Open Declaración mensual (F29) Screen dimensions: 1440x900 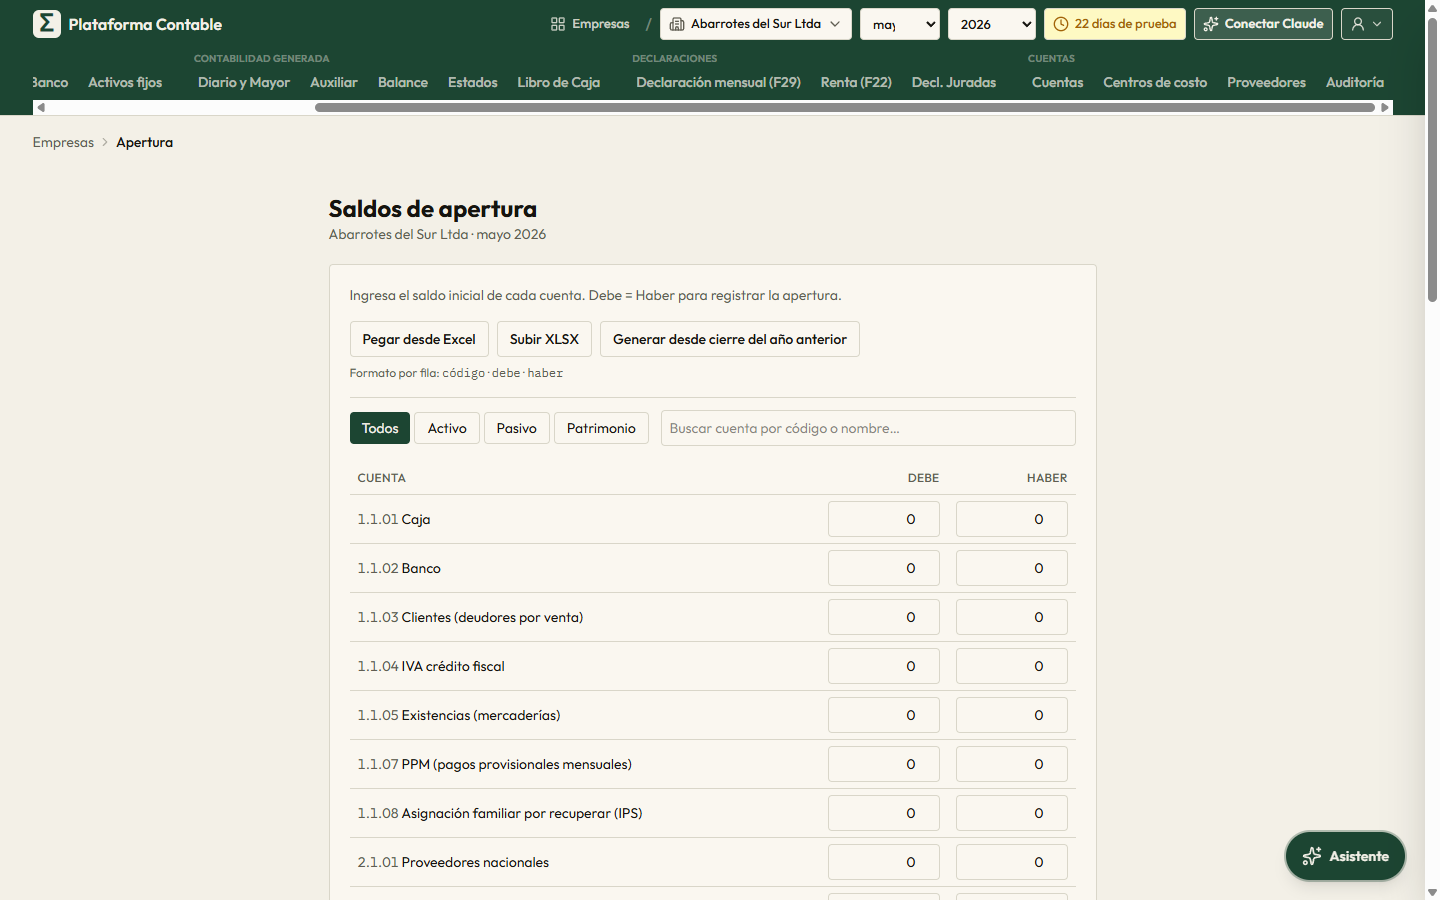pyautogui.click(x=719, y=82)
